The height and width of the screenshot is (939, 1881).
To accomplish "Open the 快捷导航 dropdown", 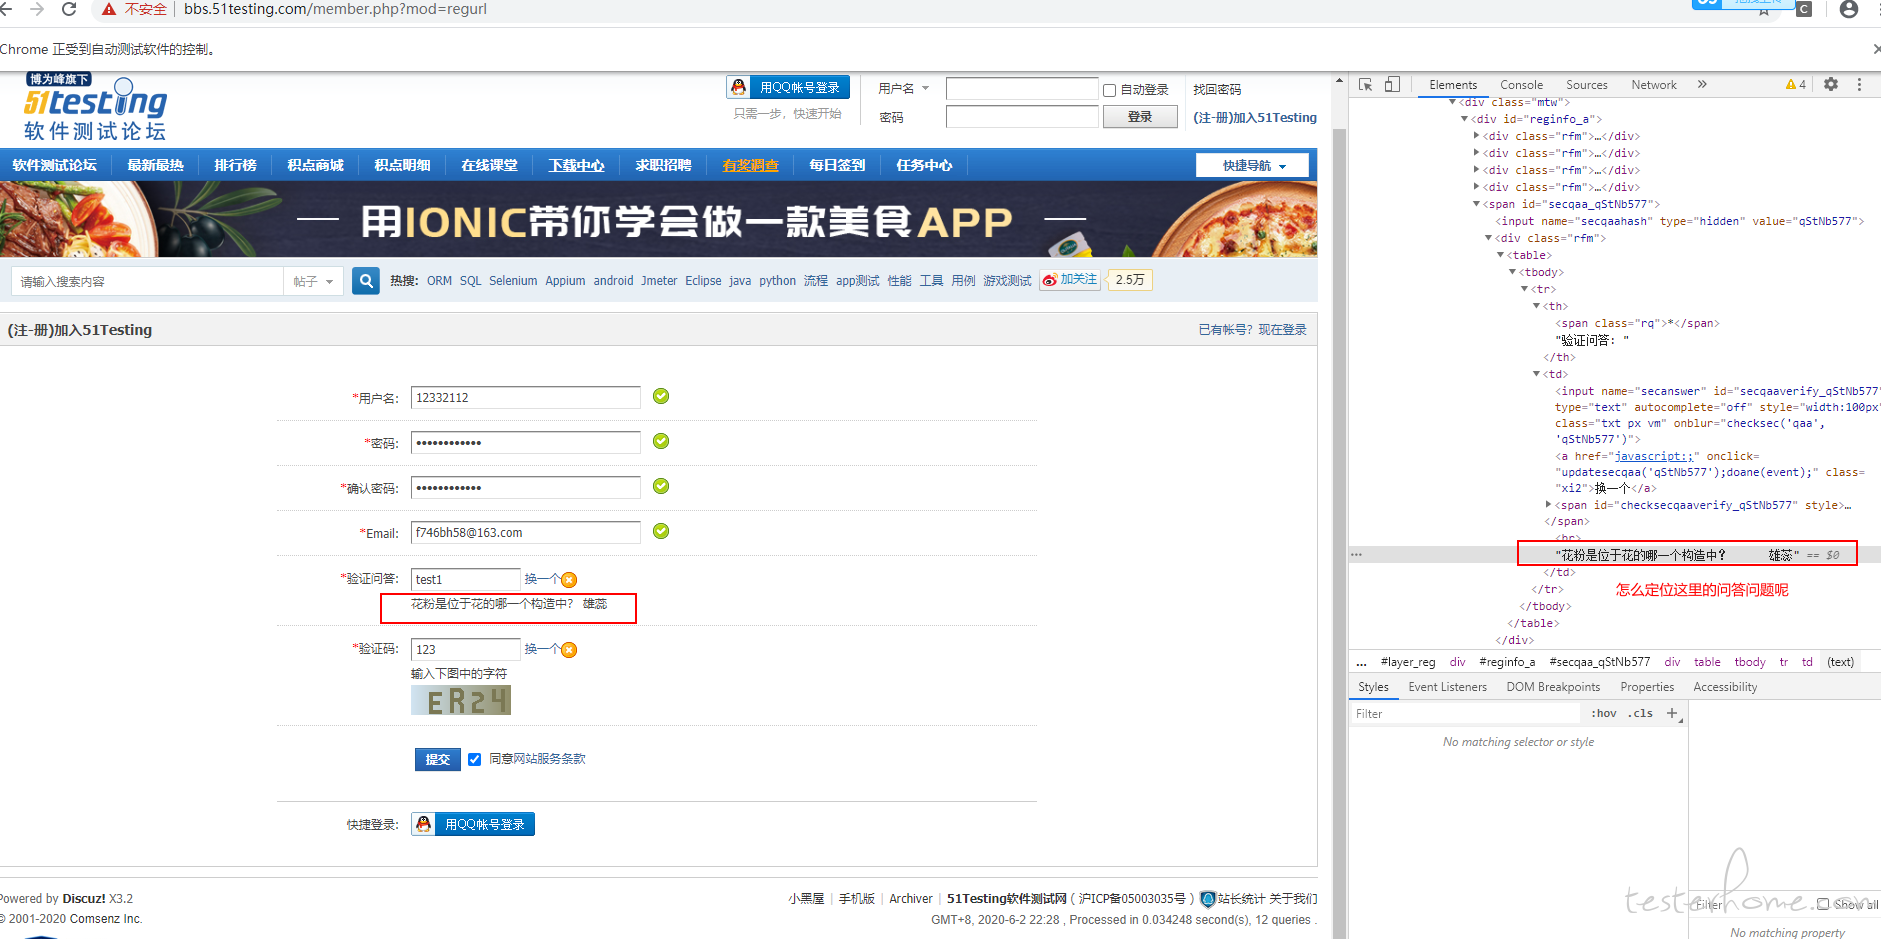I will click(x=1252, y=165).
